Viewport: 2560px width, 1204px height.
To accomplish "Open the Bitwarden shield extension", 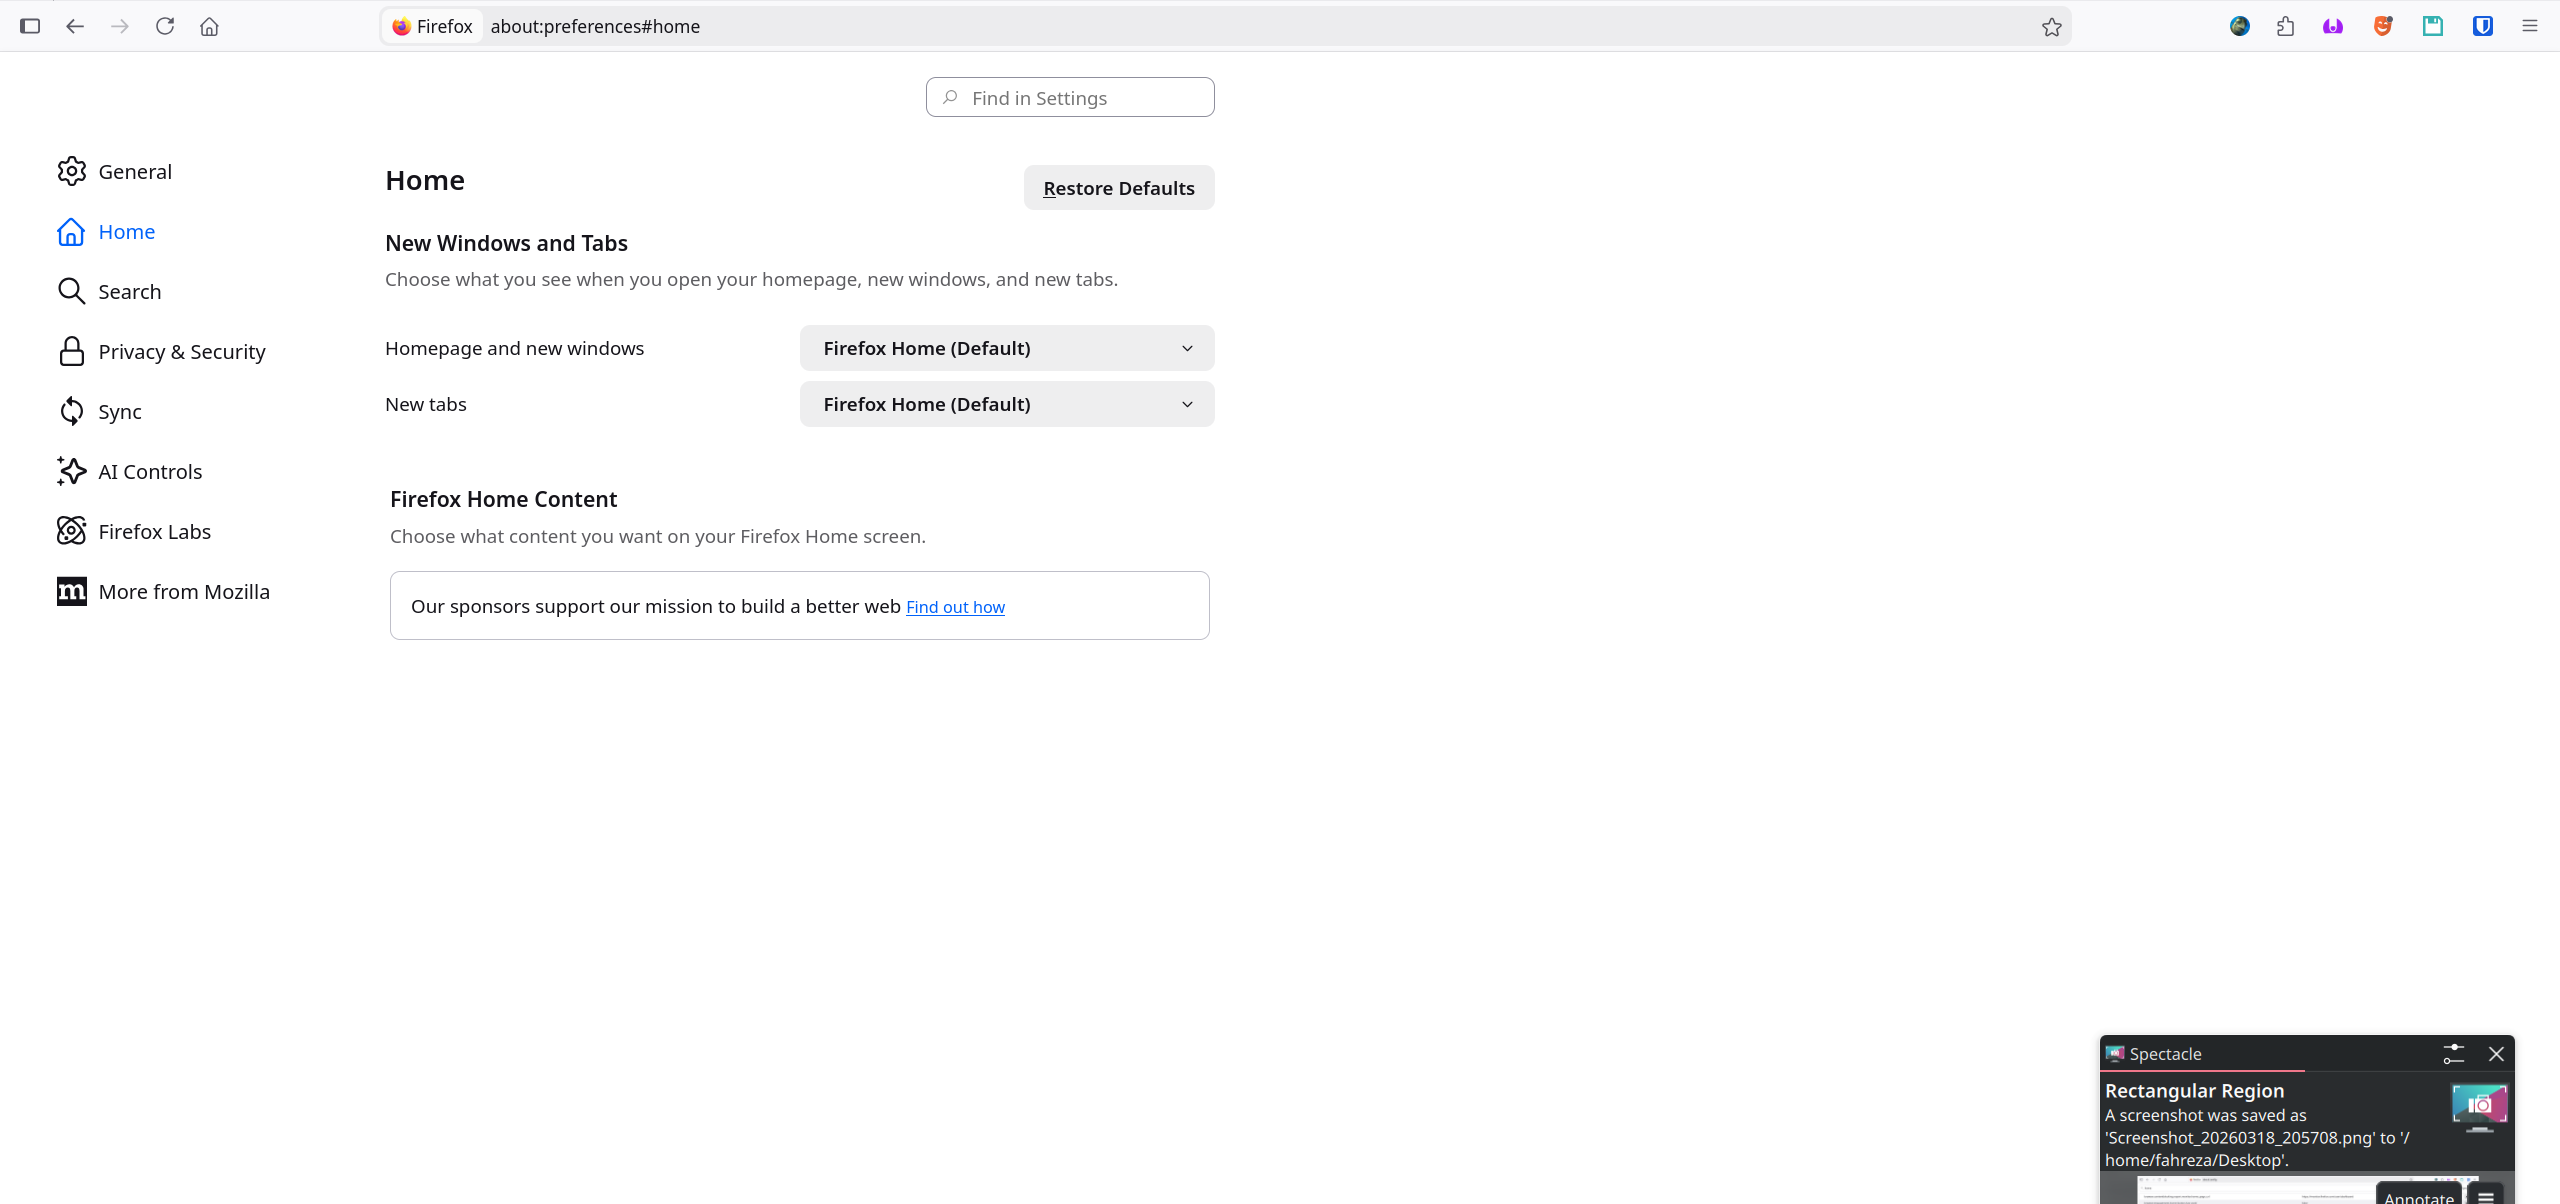I will tap(2482, 27).
